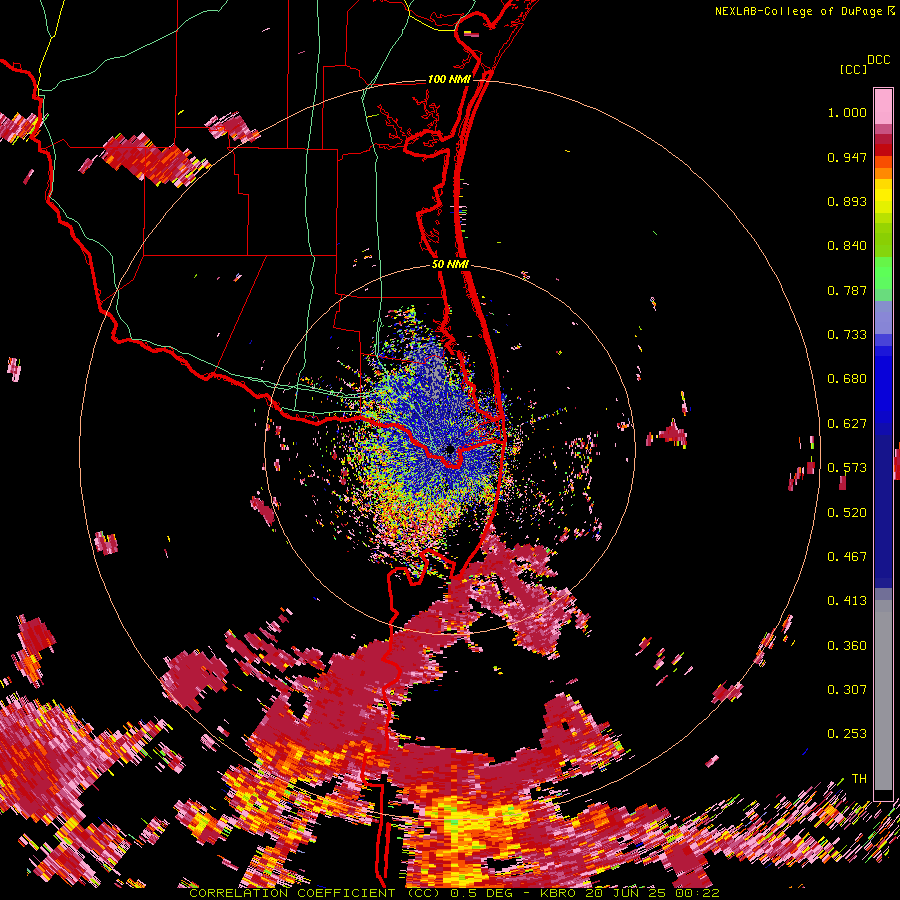Click the 0.893 value on the color scale
The height and width of the screenshot is (900, 900).
(x=847, y=201)
